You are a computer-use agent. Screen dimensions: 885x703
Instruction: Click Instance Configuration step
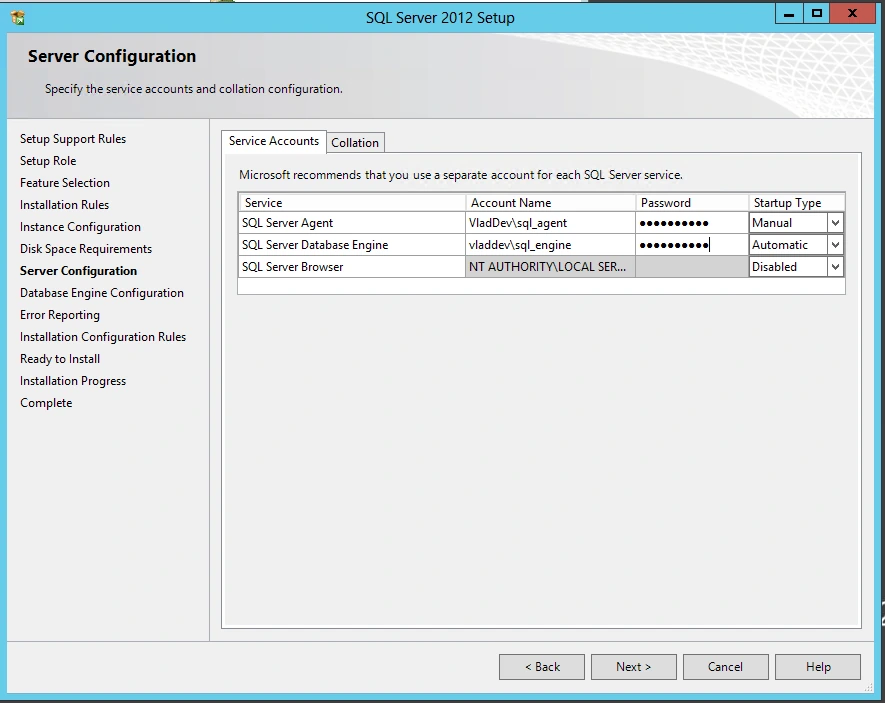pos(80,227)
